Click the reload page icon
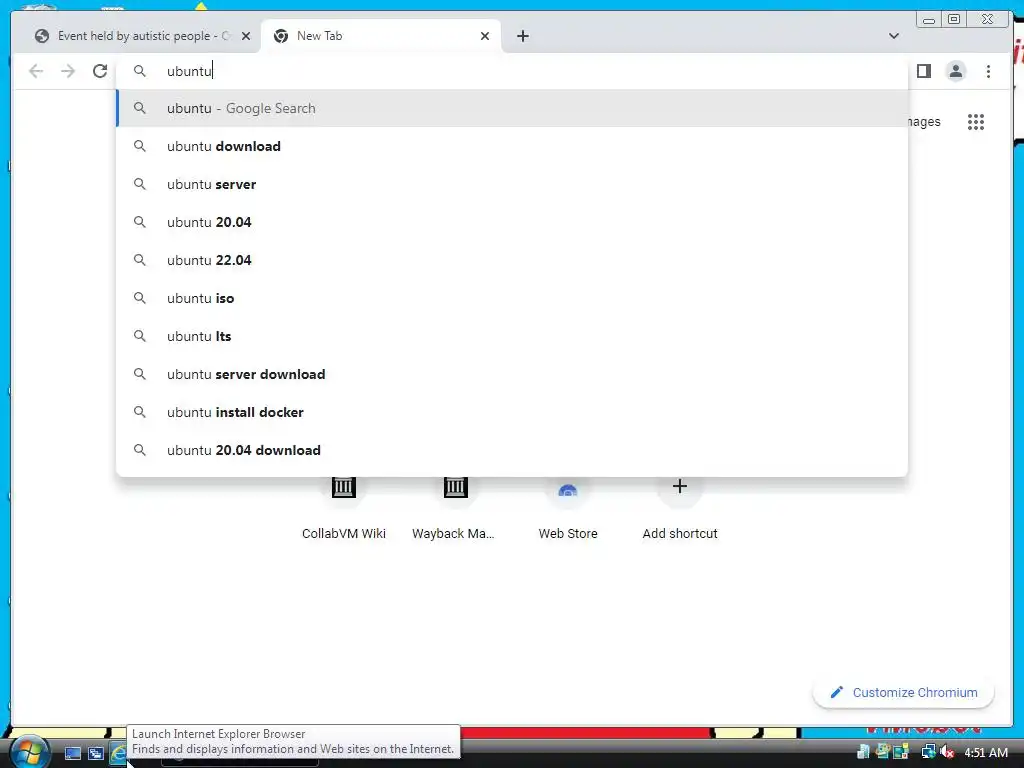The height and width of the screenshot is (768, 1024). [x=100, y=71]
